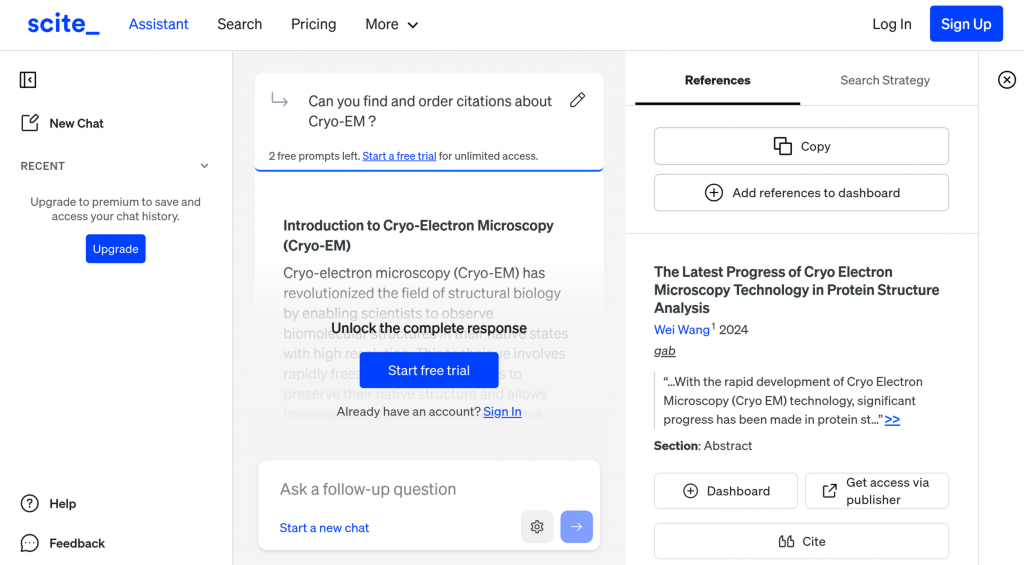The image size is (1024, 565).
Task: Expand the quote with >> link
Action: [892, 420]
